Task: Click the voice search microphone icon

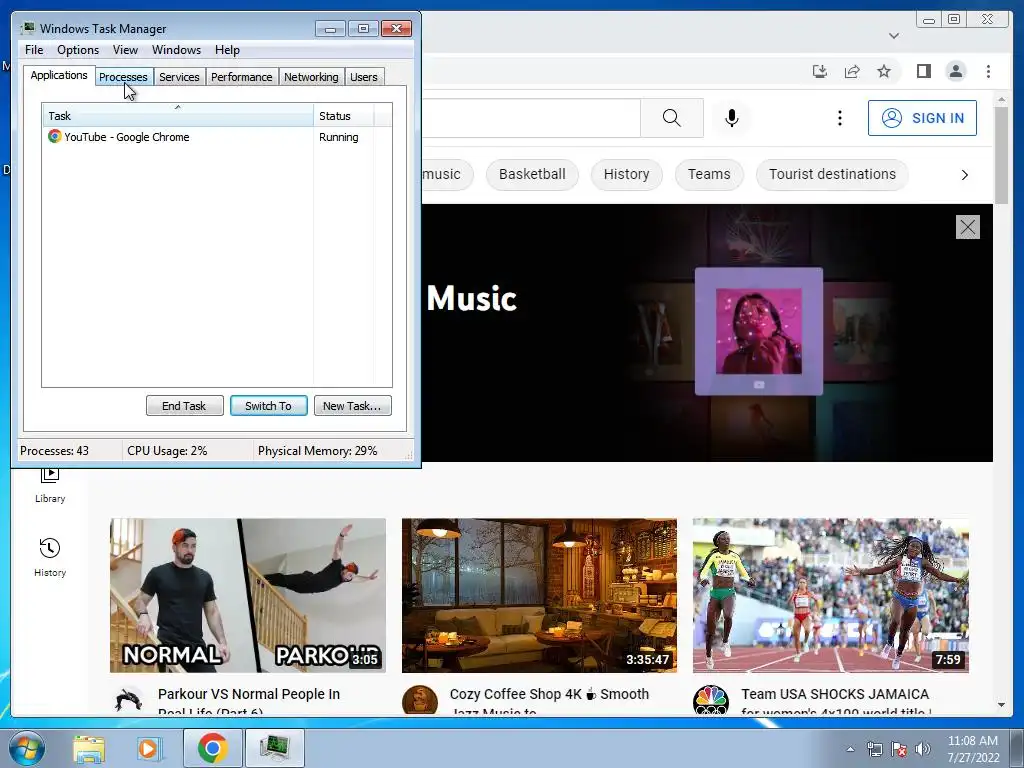Action: coord(731,118)
